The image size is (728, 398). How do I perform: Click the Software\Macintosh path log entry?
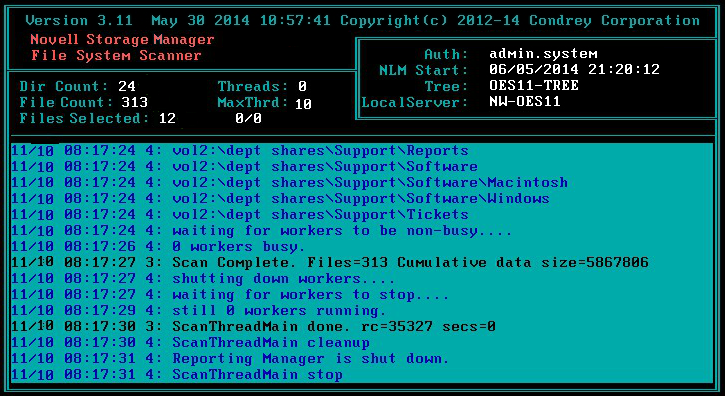(x=289, y=183)
